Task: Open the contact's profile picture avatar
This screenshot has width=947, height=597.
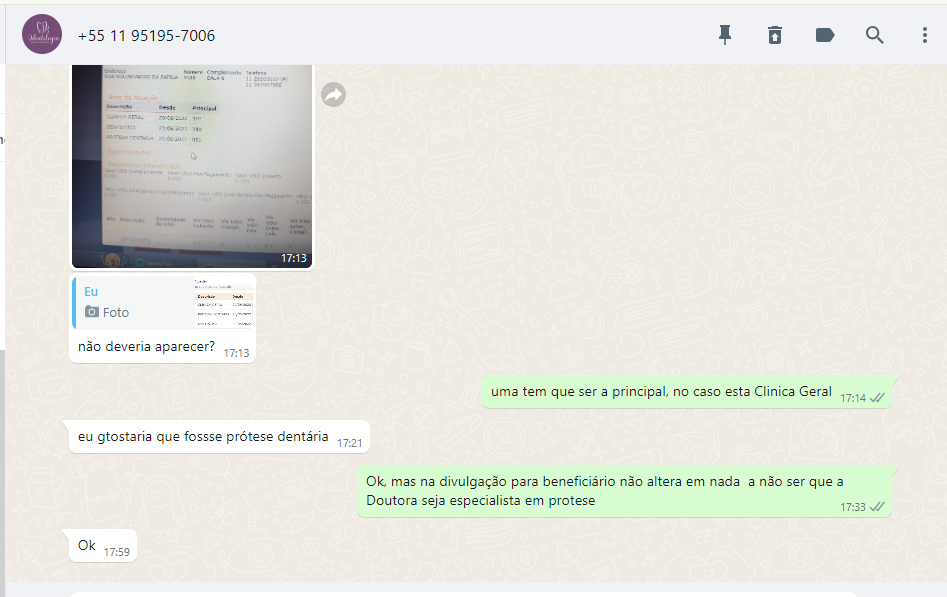Action: point(42,35)
